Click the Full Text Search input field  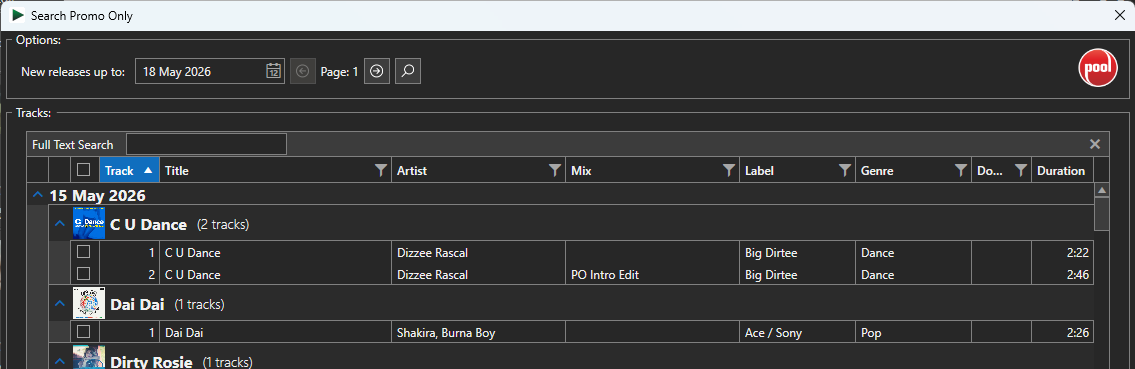206,144
